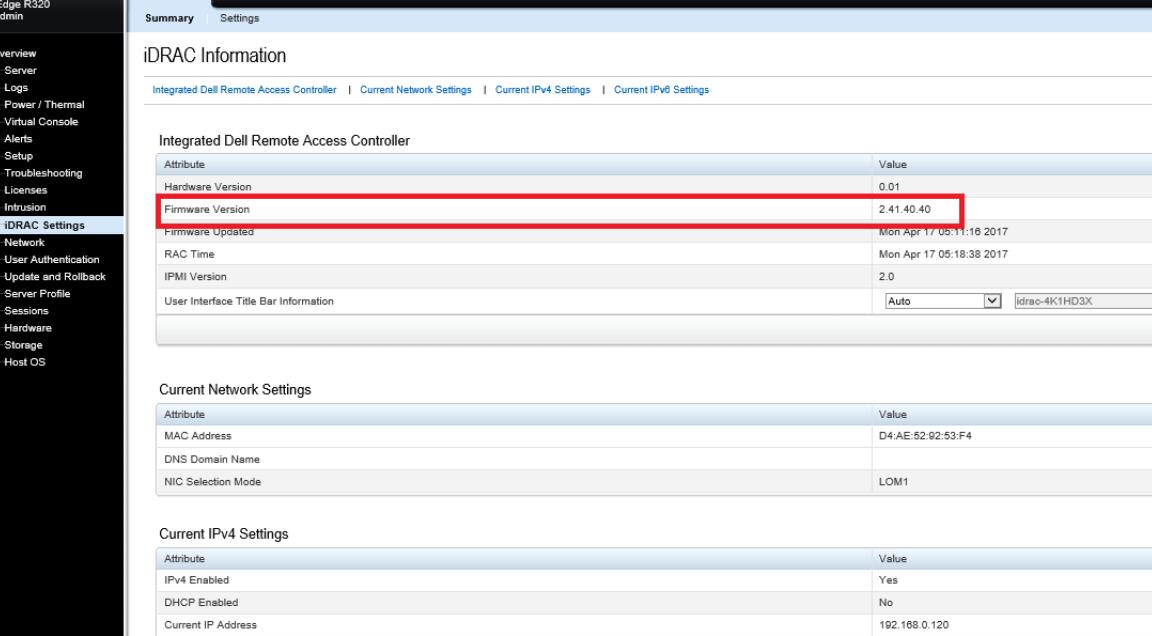Jump to Integrated Dell Remote Access Controller link
Viewport: 1152px width, 636px height.
(244, 90)
